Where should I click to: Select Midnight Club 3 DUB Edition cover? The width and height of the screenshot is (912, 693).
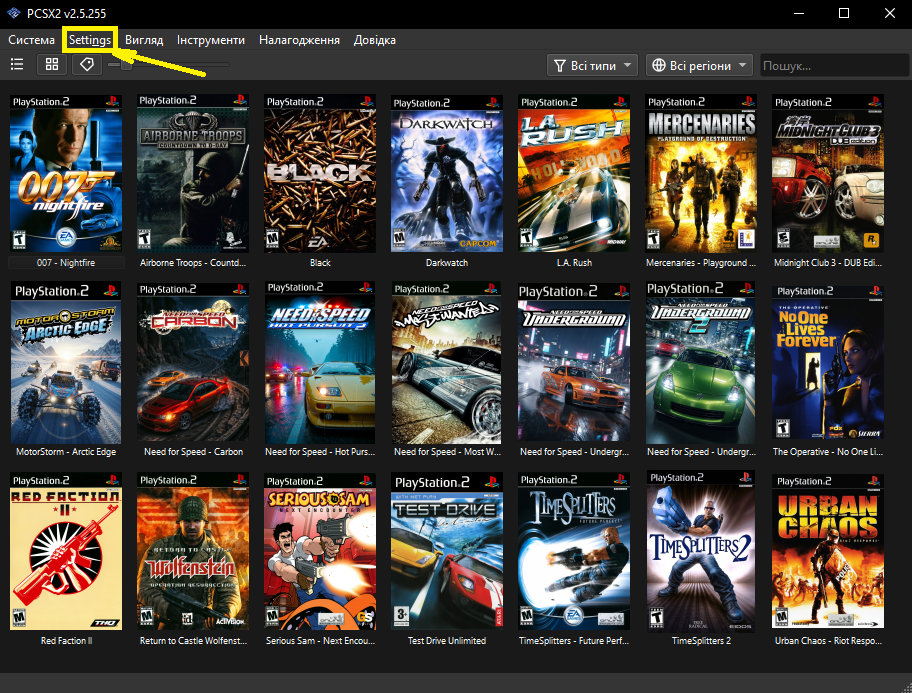[828, 173]
